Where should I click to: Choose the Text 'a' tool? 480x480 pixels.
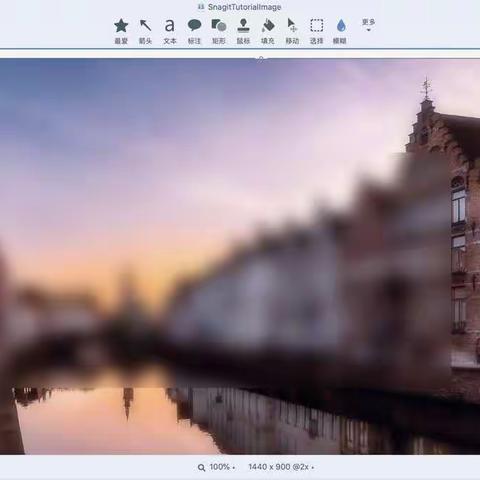(170, 31)
